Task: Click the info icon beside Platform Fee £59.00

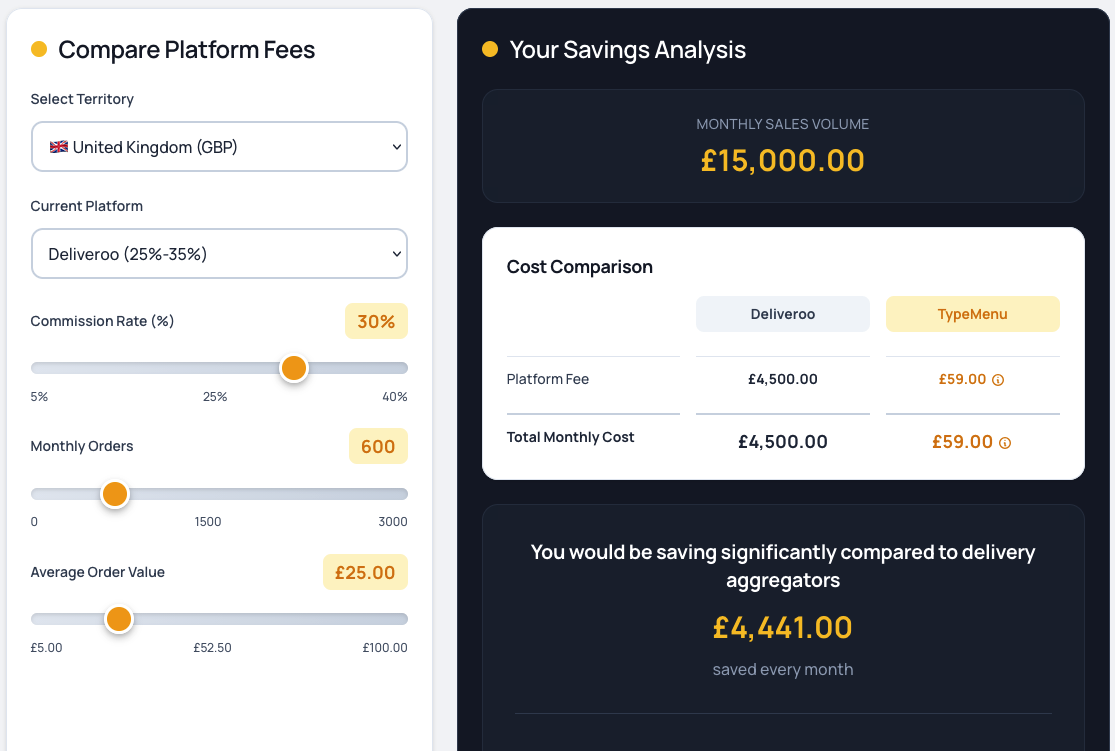Action: (x=1000, y=379)
